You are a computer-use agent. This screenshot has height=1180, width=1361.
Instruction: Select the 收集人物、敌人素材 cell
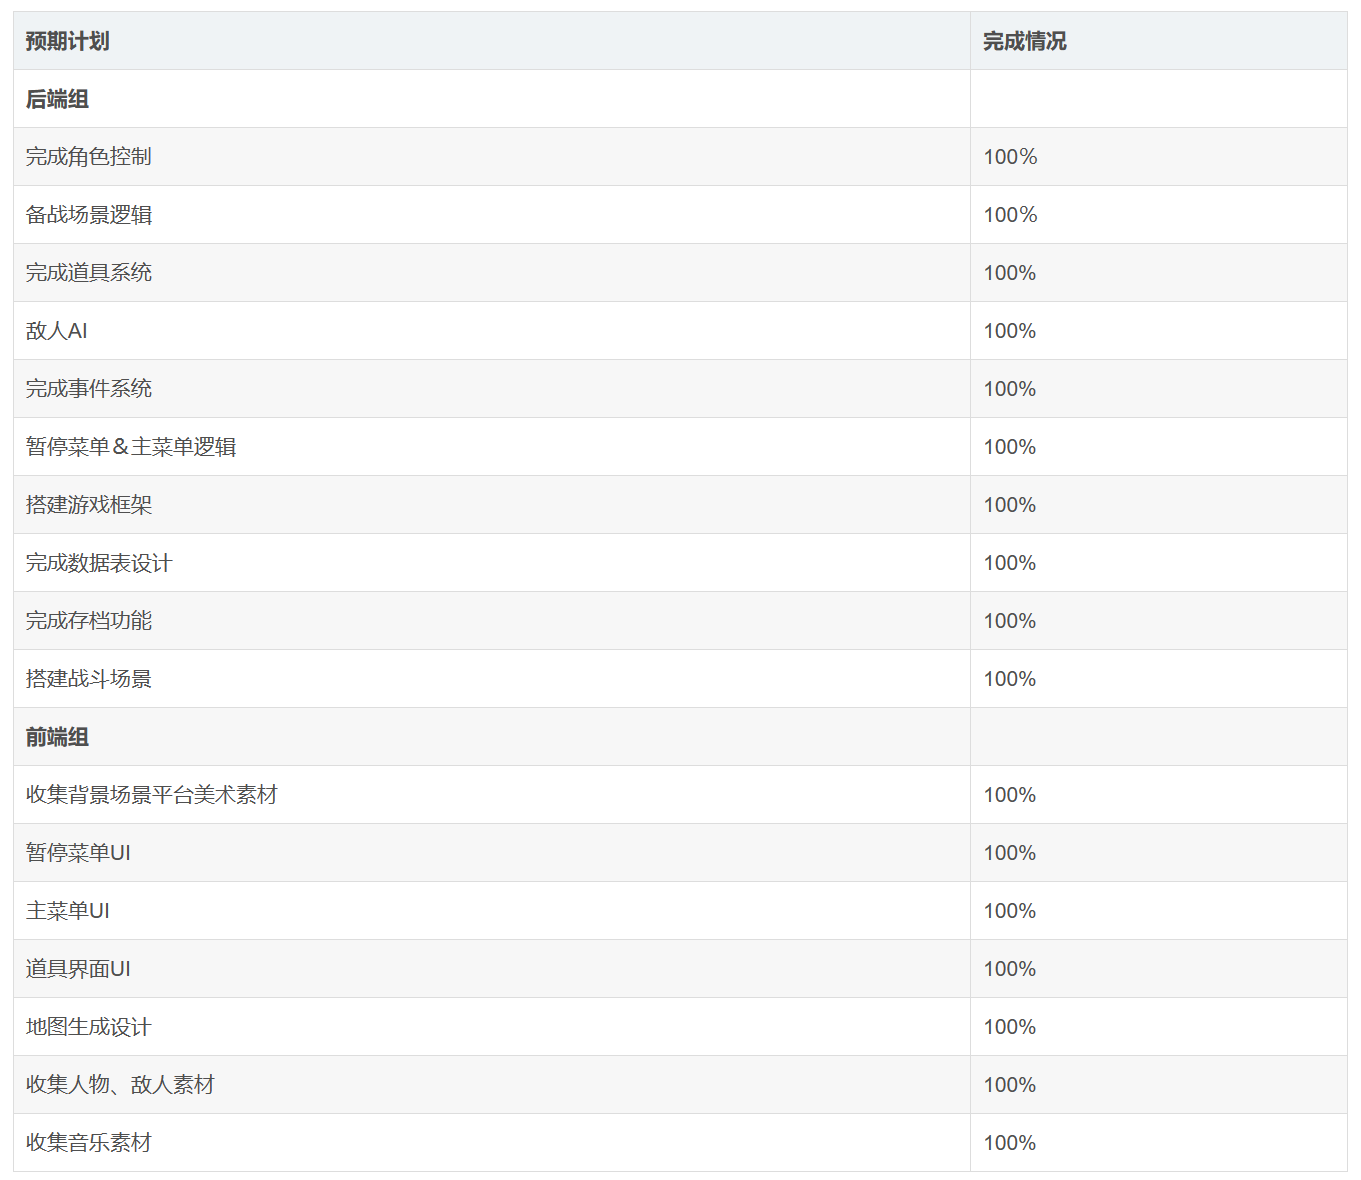(x=120, y=1085)
